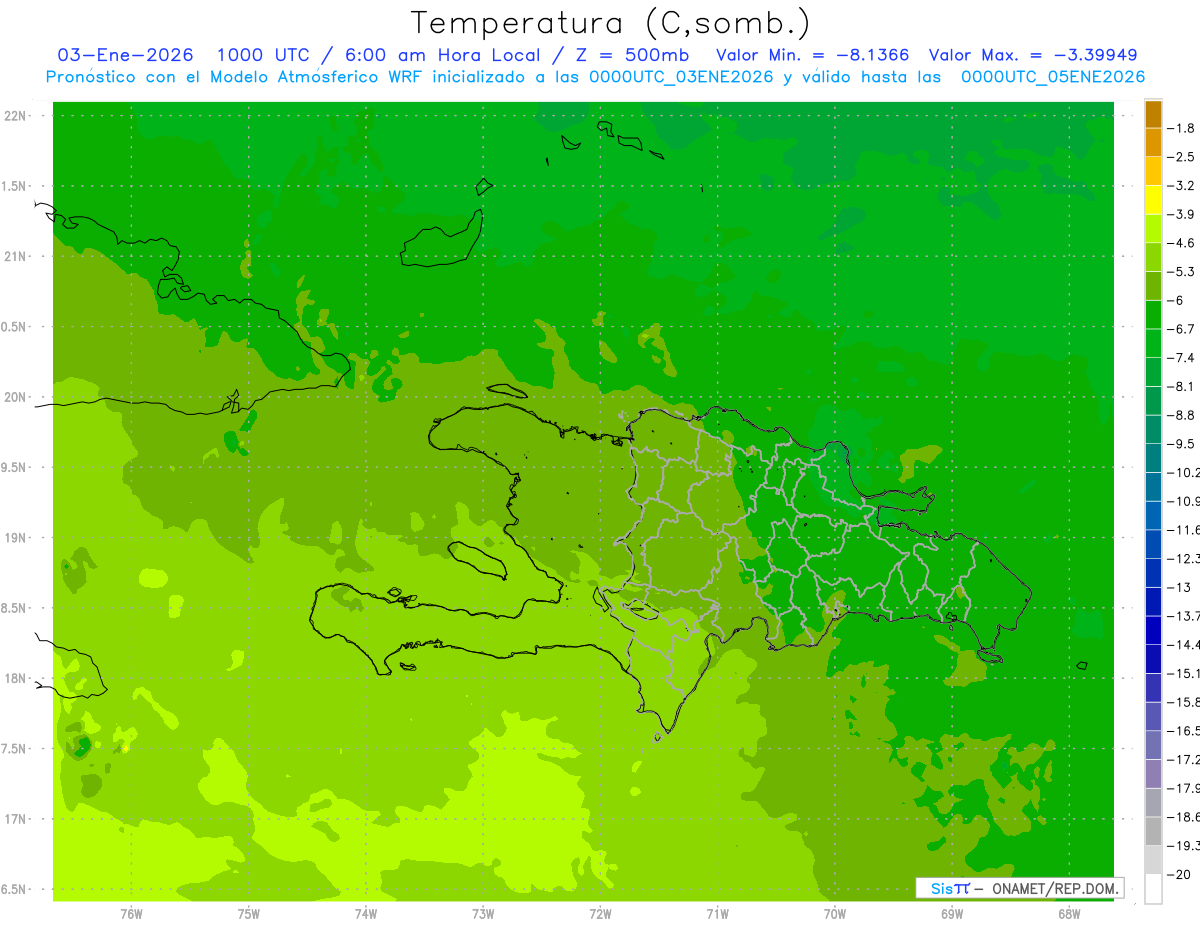Click the legend swatch between -4.6 and -5.3
Screen dimensions: 1200x927
coord(1153,257)
